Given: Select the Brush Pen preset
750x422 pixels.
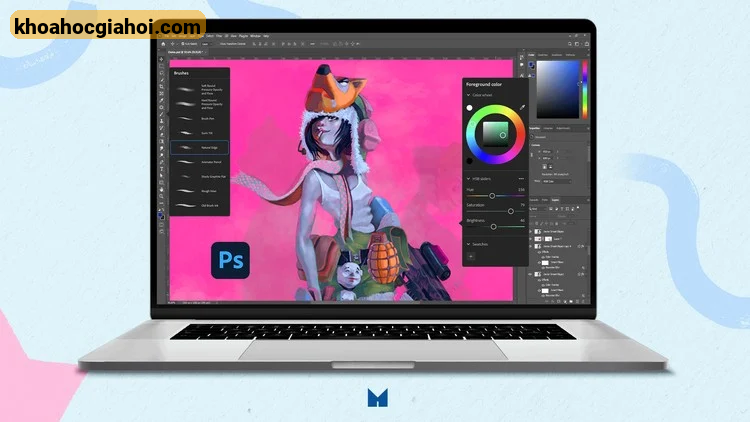Looking at the screenshot, I should [x=199, y=119].
